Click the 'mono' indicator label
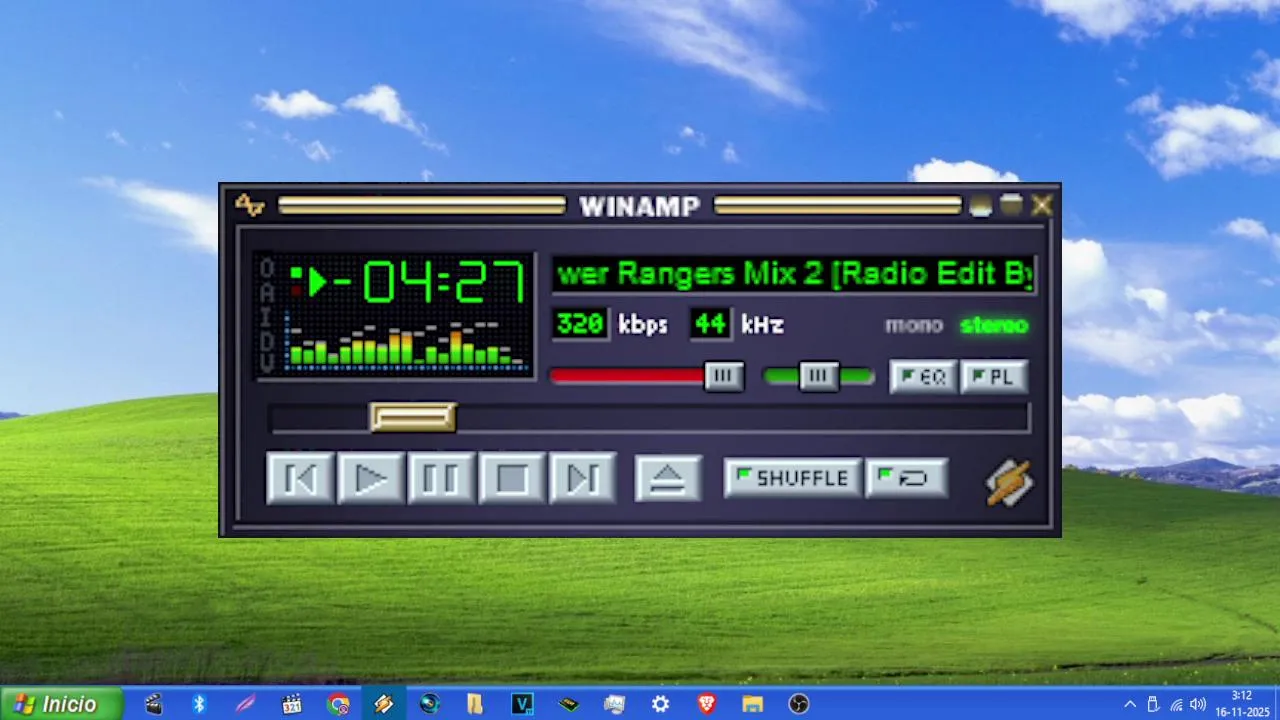 coord(914,325)
